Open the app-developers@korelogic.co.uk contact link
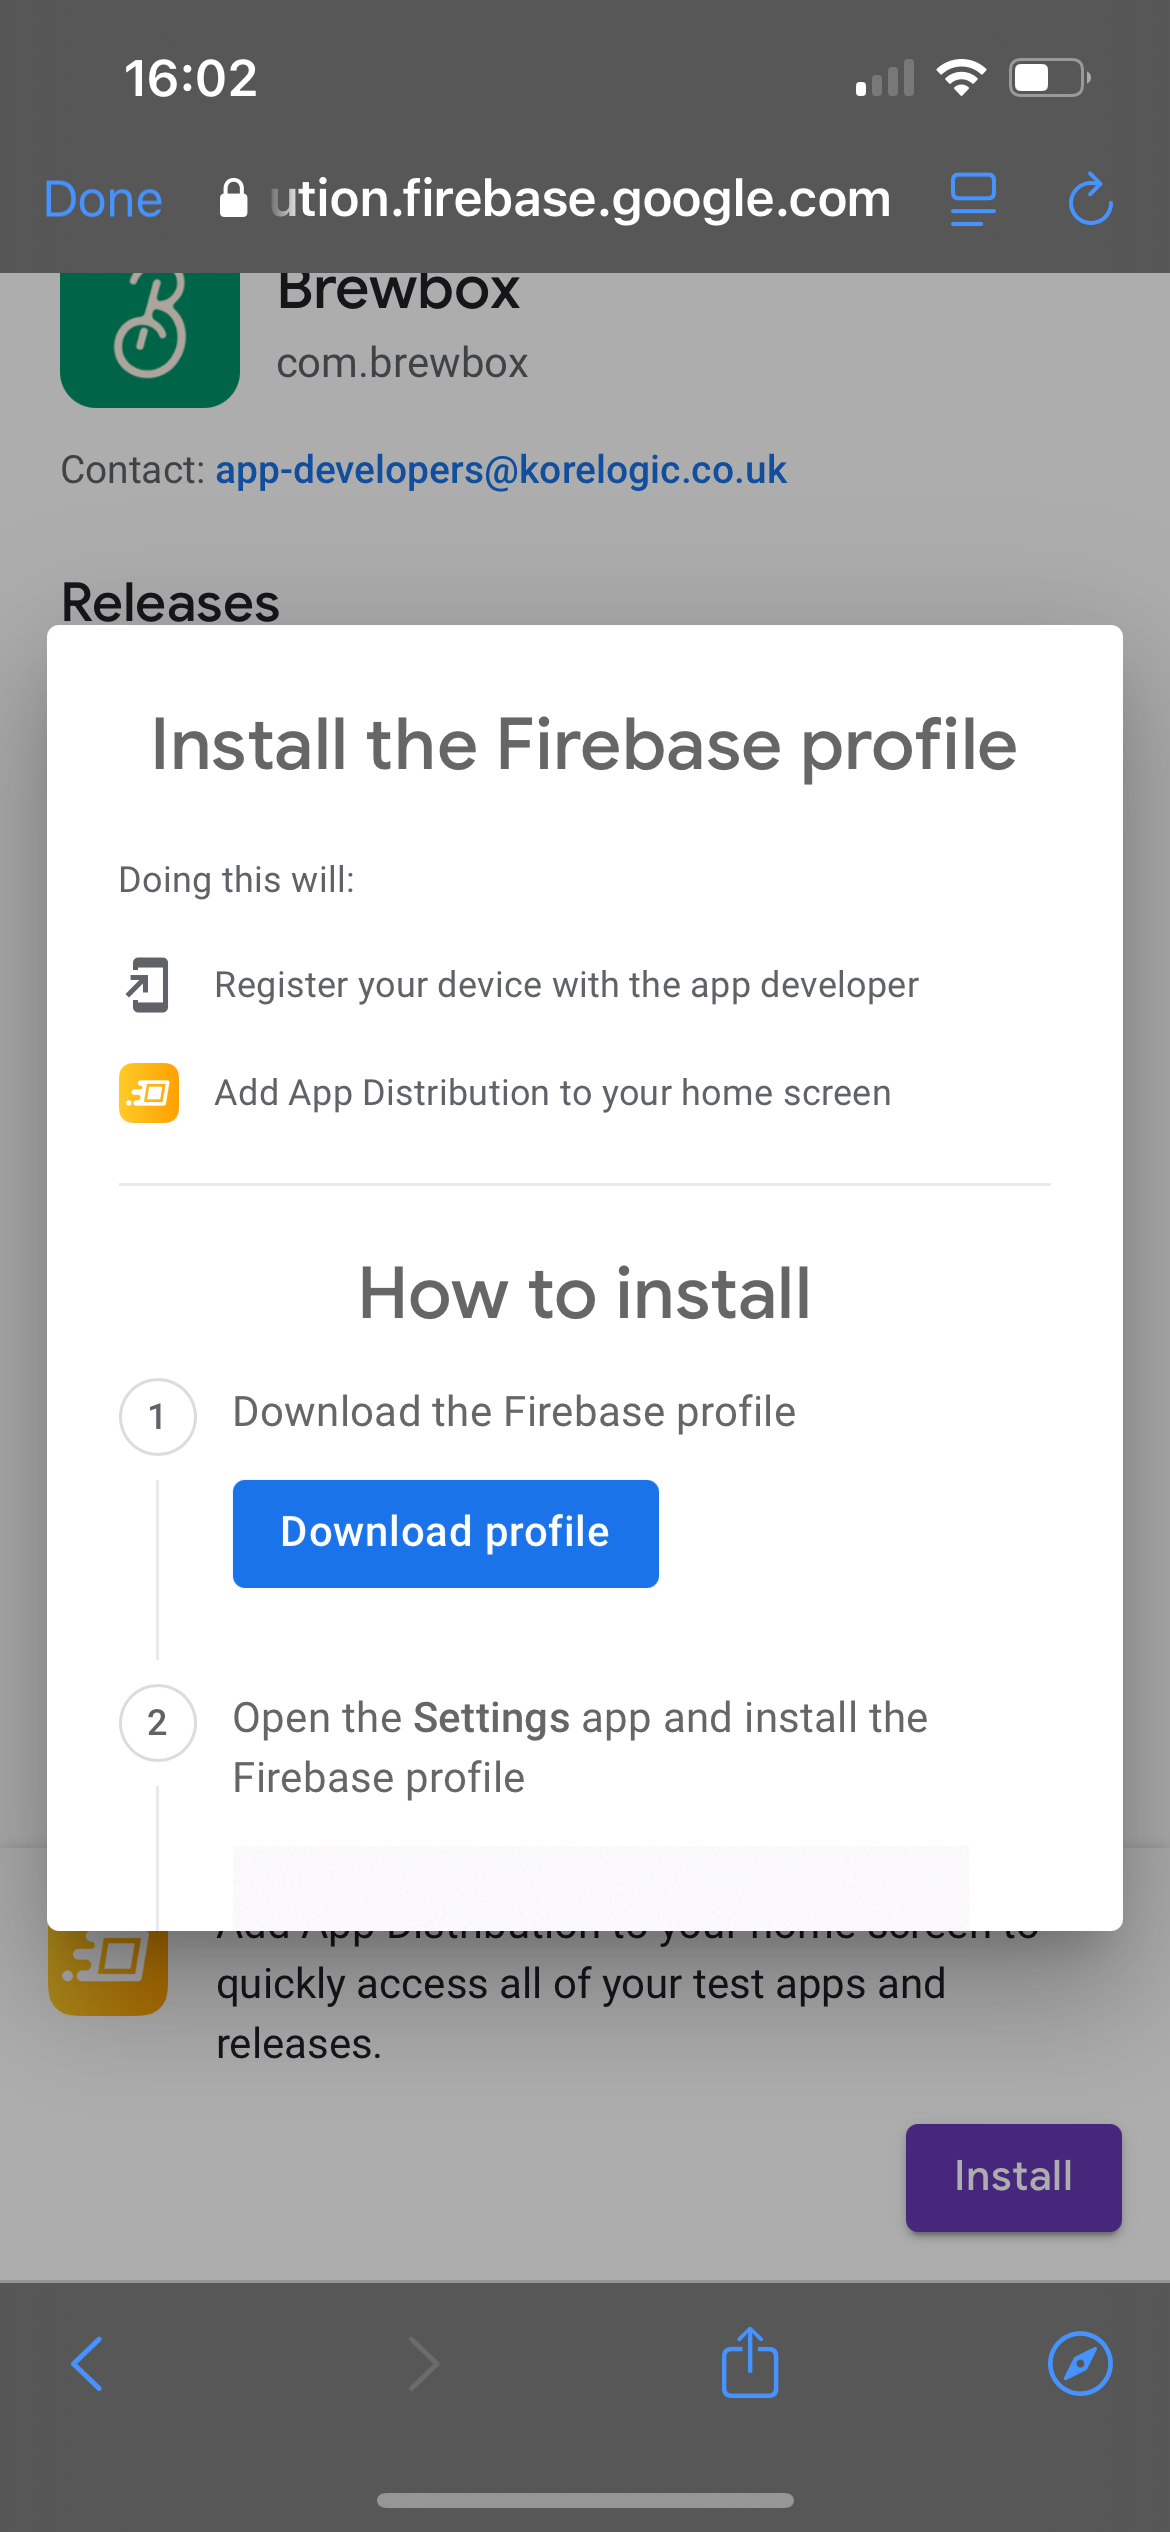 coord(501,470)
